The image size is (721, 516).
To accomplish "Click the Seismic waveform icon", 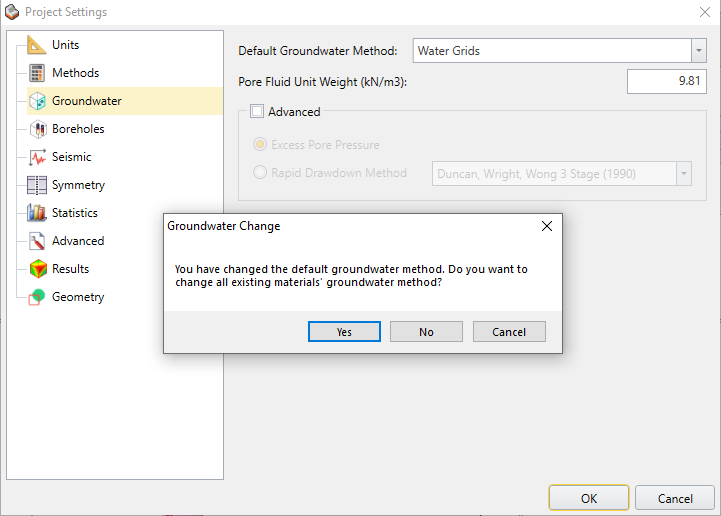I will pos(37,157).
